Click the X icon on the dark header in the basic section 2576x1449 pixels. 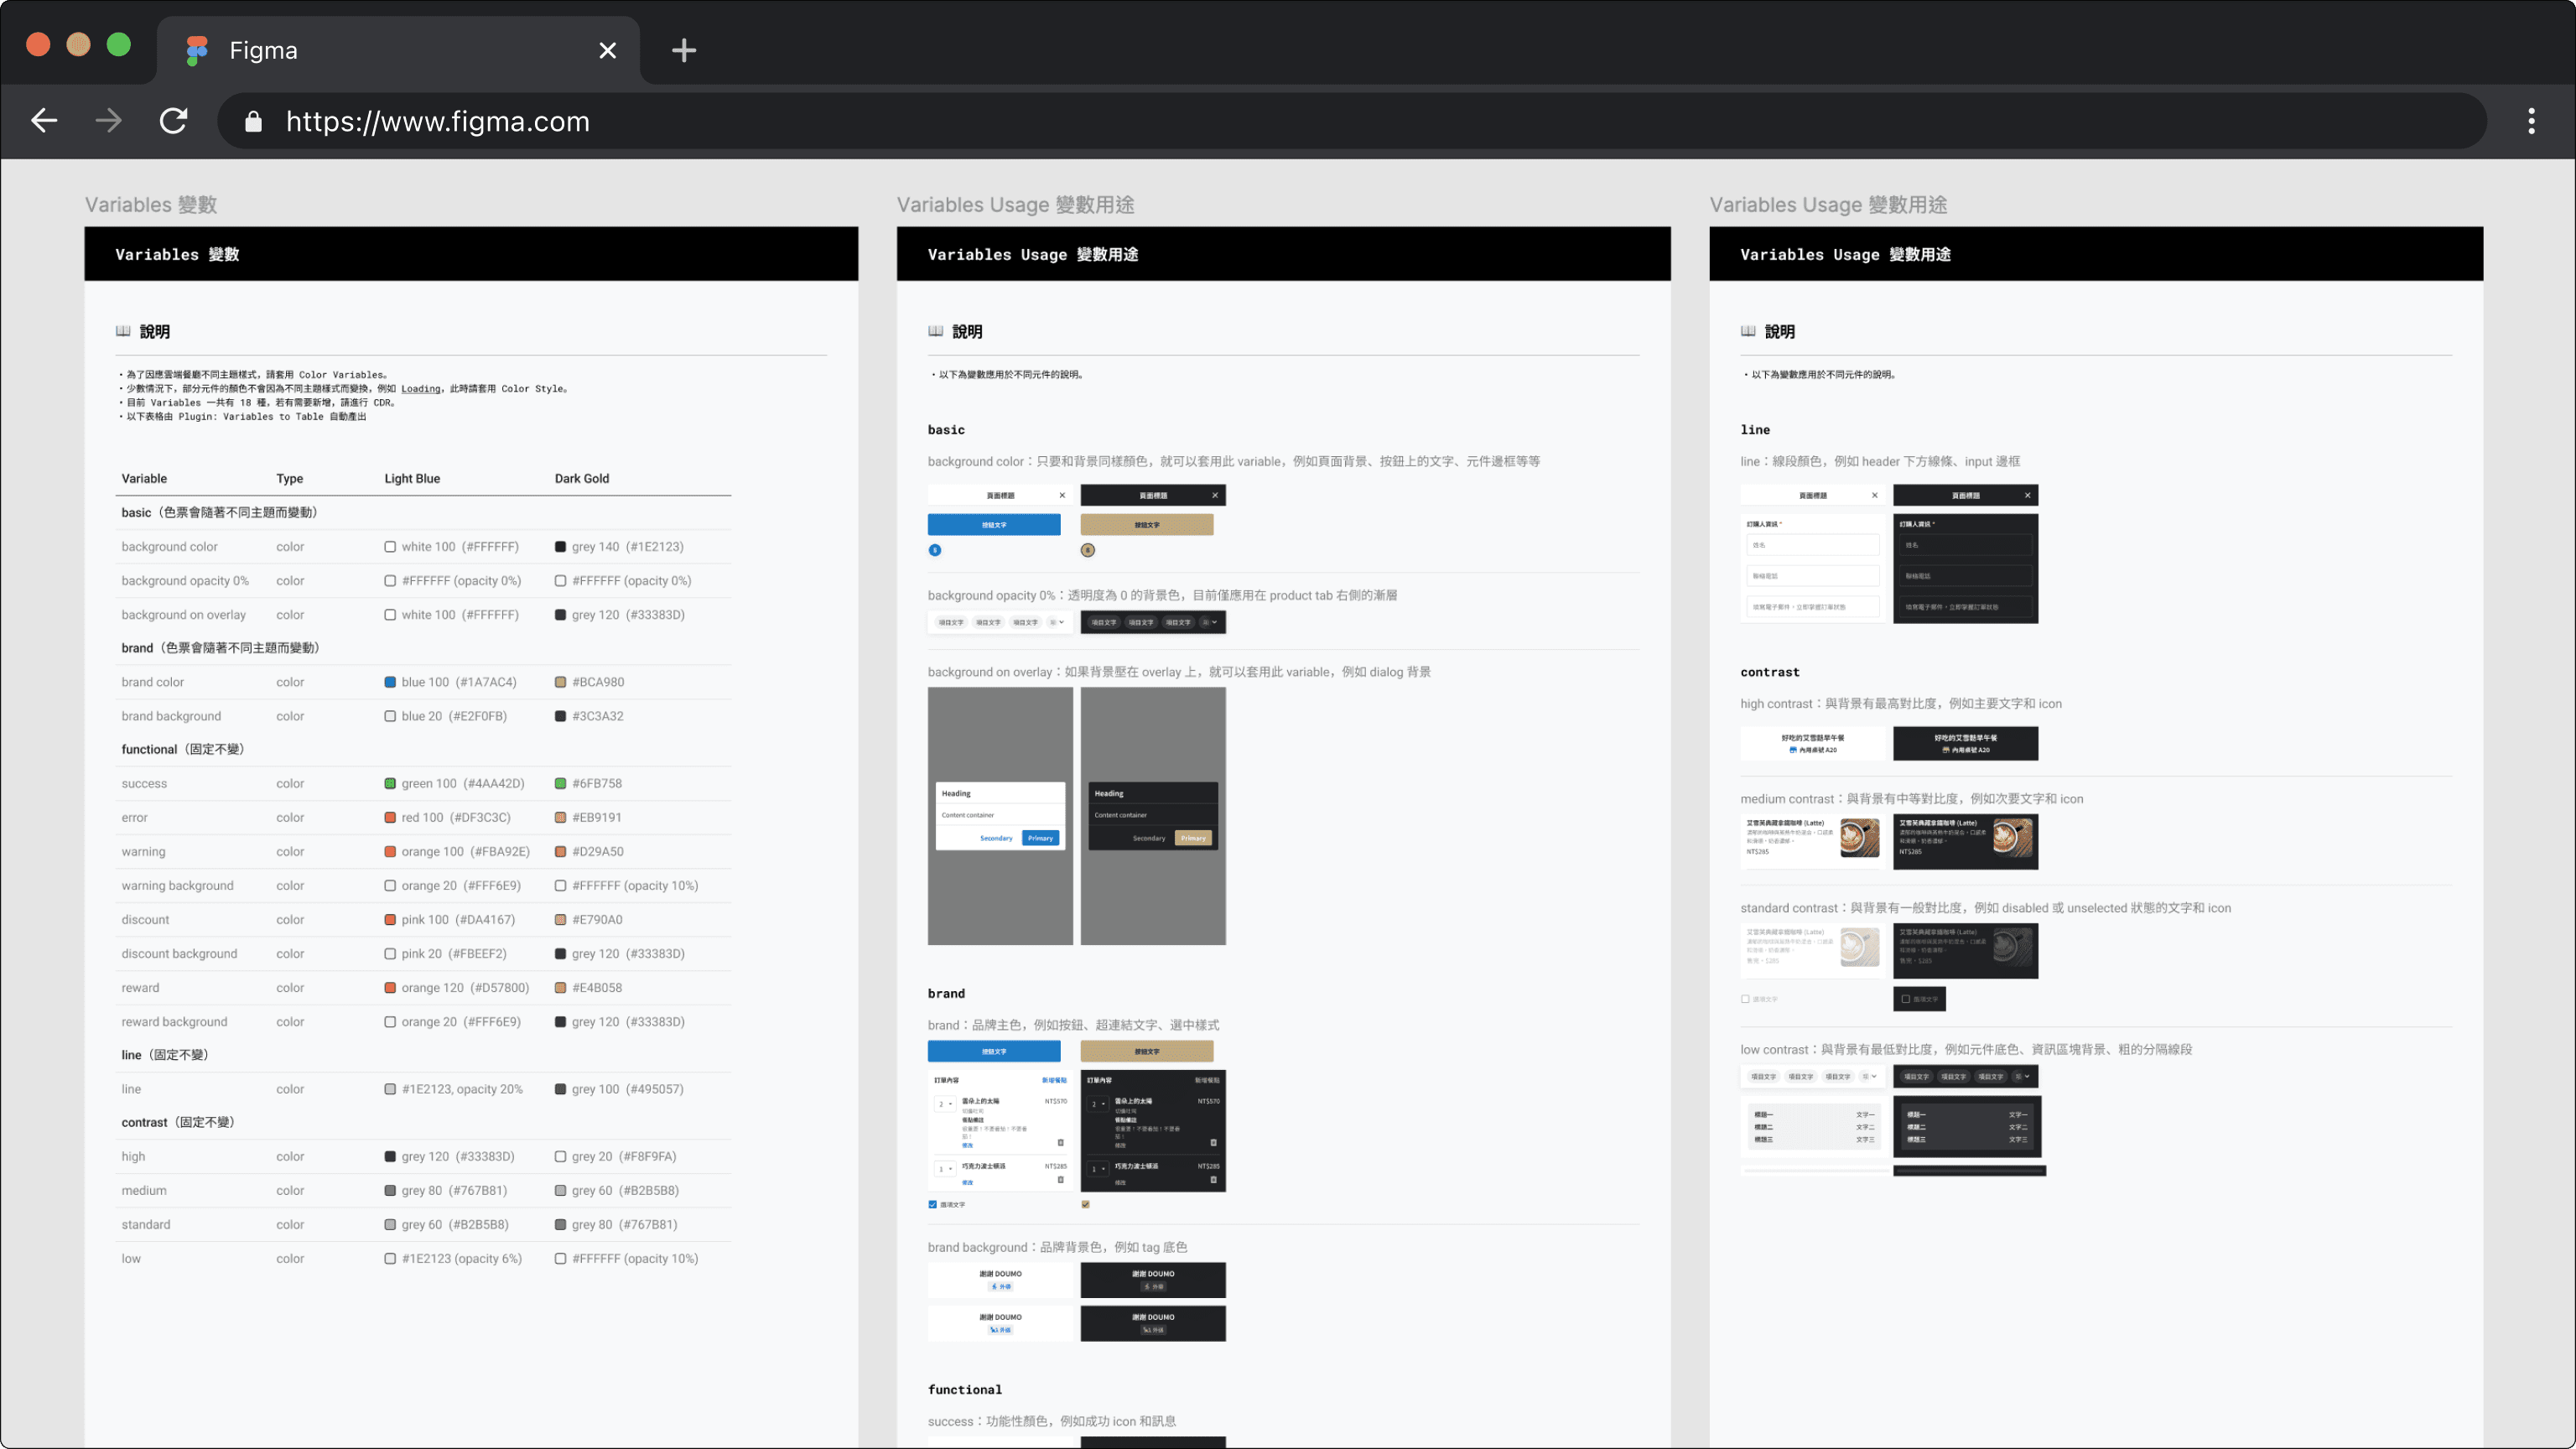coord(1215,495)
